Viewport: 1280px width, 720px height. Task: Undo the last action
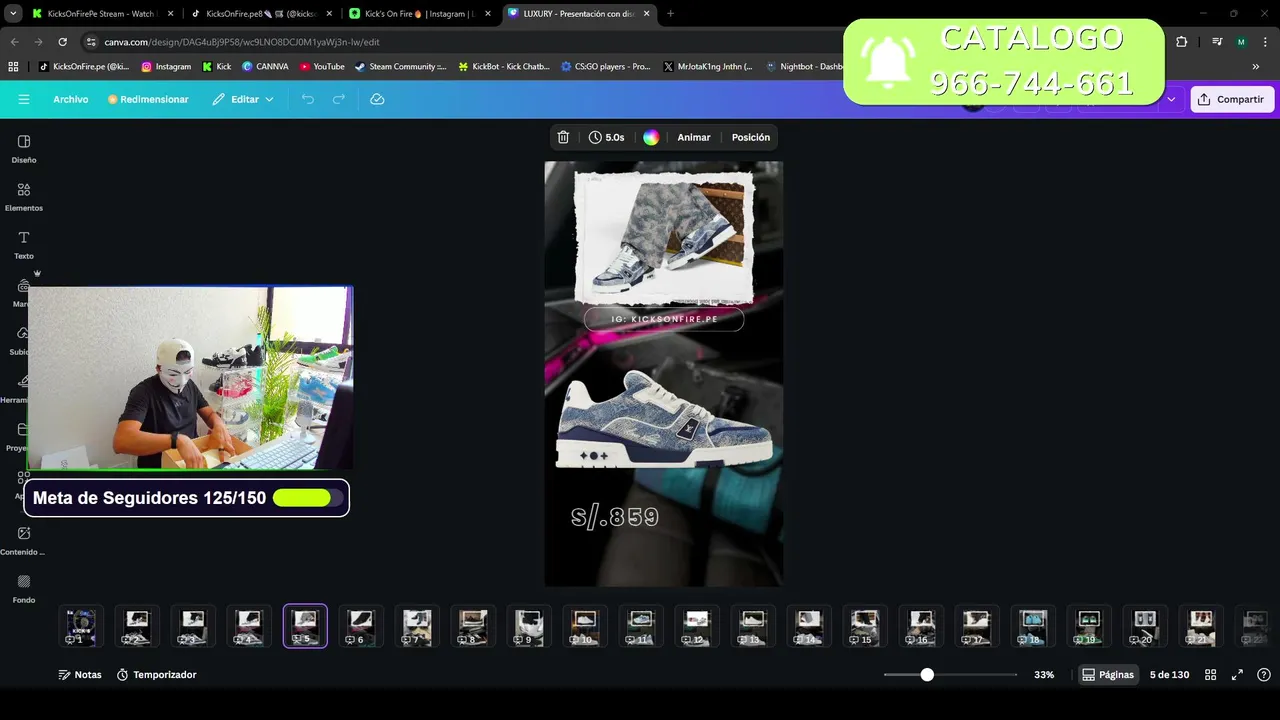click(308, 99)
